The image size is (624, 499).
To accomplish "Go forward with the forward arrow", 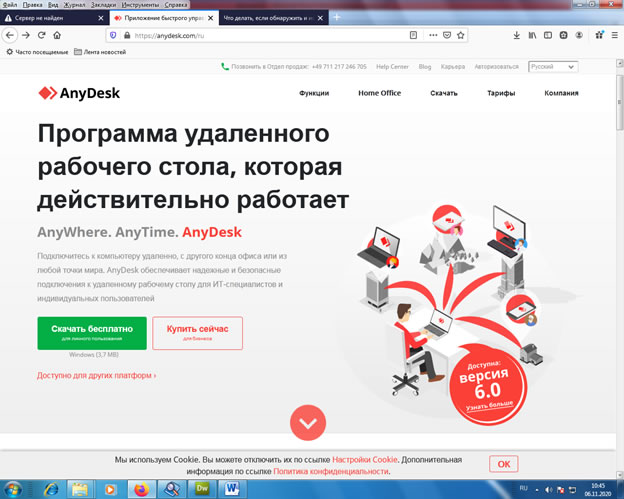I will click(26, 35).
